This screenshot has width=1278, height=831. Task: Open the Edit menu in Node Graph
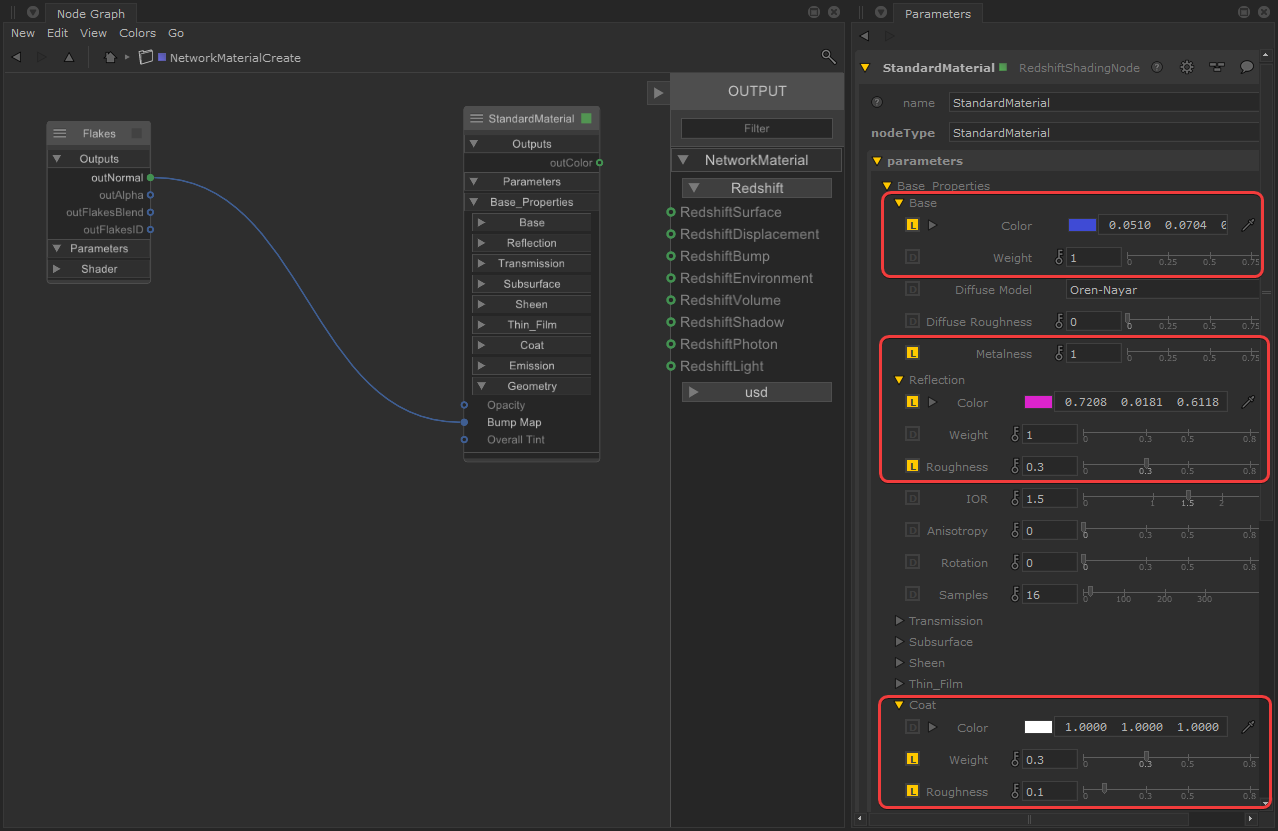click(58, 33)
